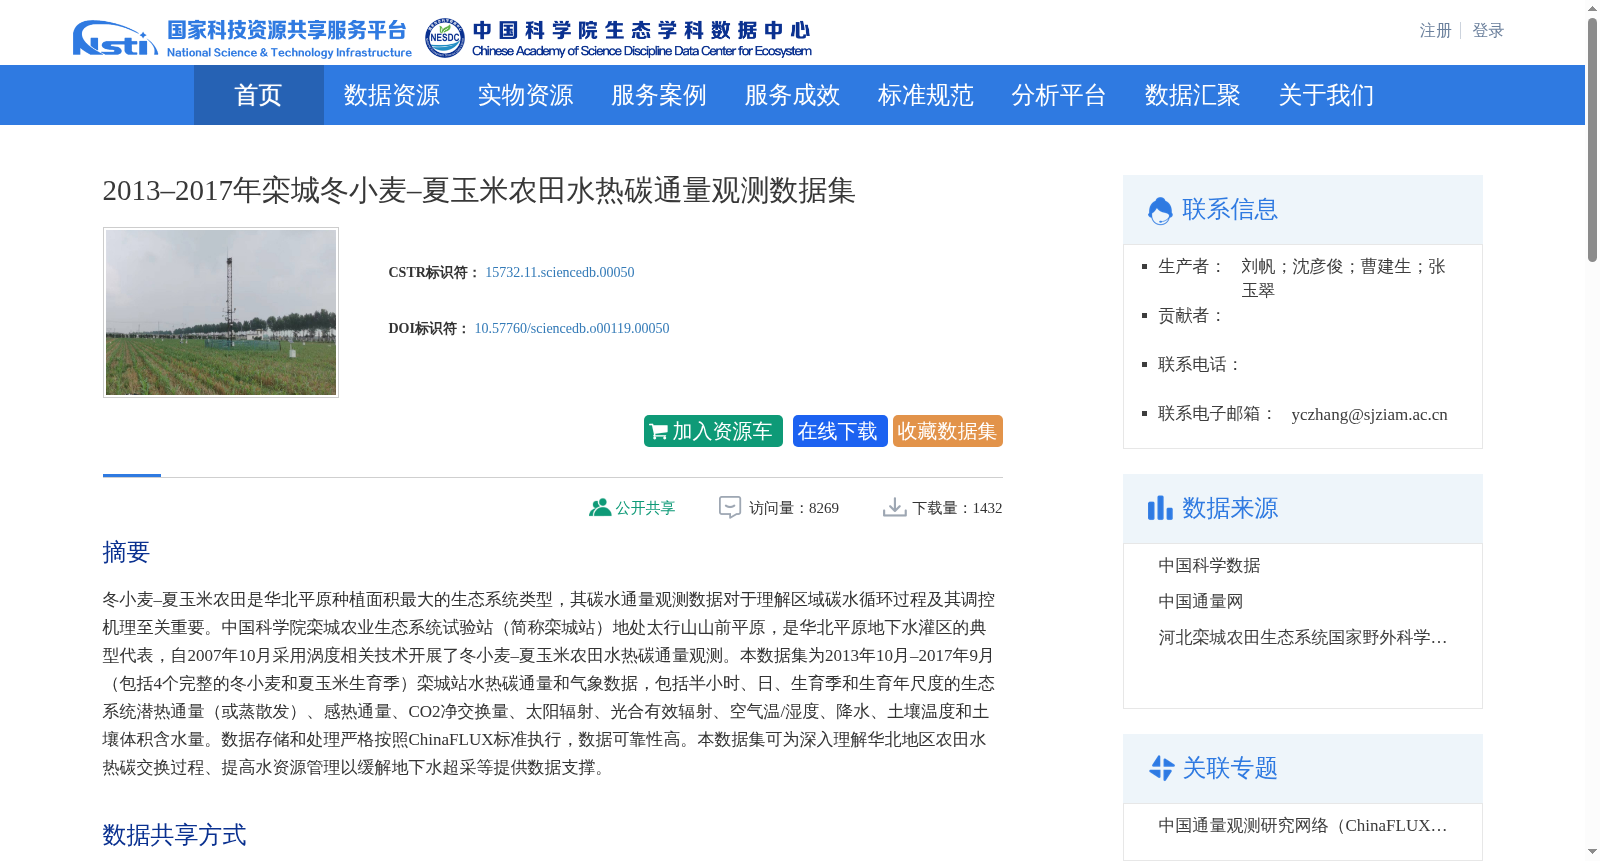Open the 中国通量网 source link
Viewport: 1600px width, 861px height.
pyautogui.click(x=1201, y=601)
